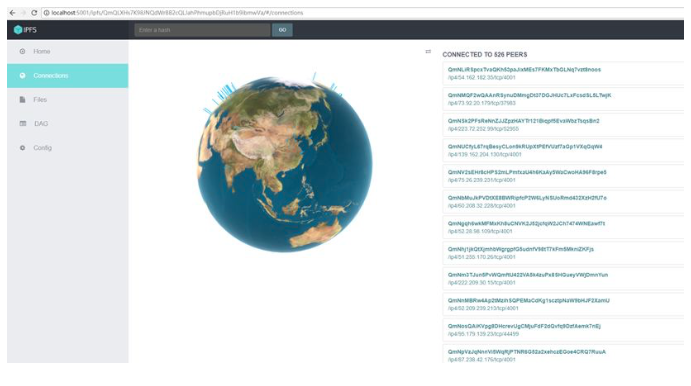Select peer address /ip4/222.209.30.15/tcp/4001
Viewport: 691px width, 386px height.
[x=481, y=282]
